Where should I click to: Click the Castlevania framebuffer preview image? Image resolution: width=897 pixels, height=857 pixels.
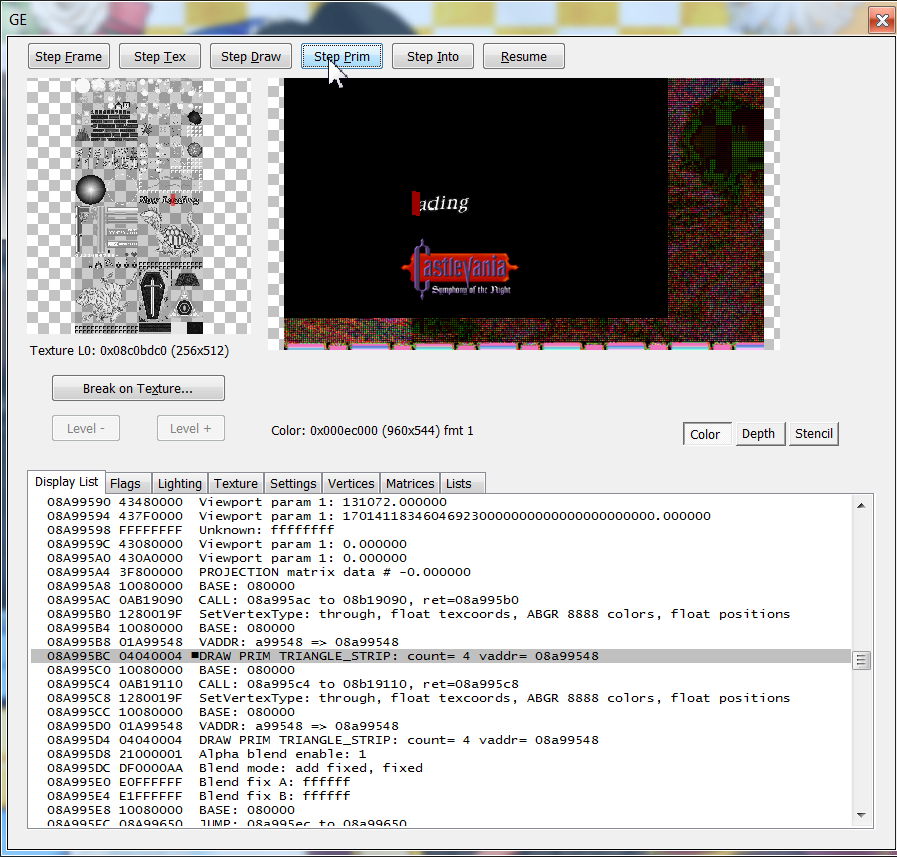(520, 213)
